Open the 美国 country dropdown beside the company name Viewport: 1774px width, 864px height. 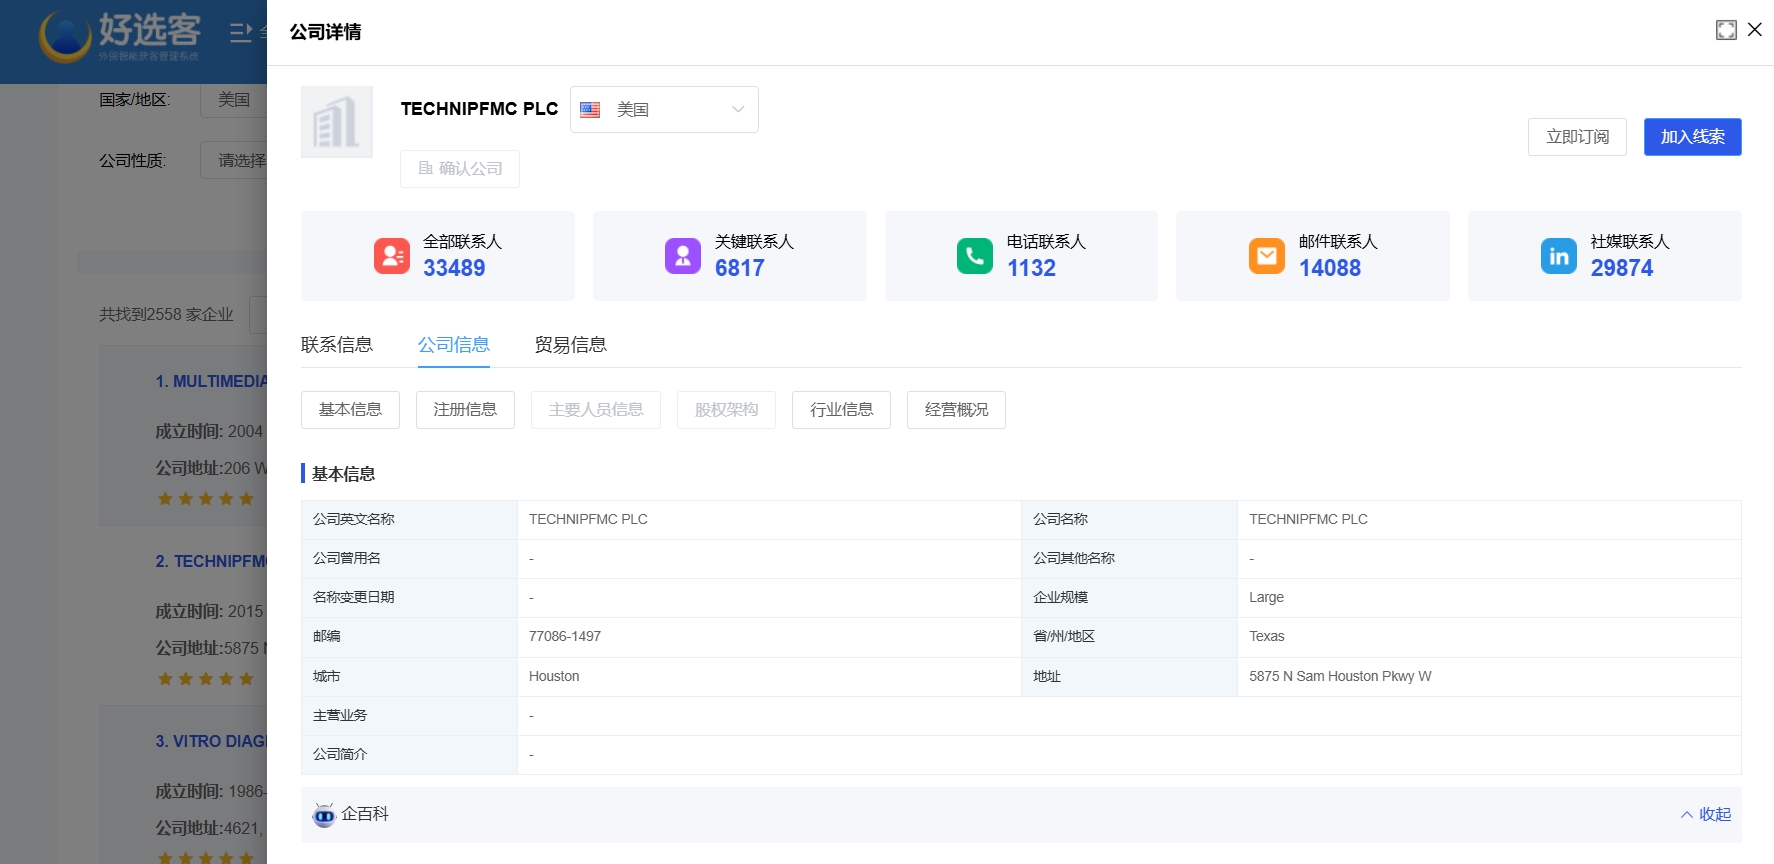coord(664,109)
